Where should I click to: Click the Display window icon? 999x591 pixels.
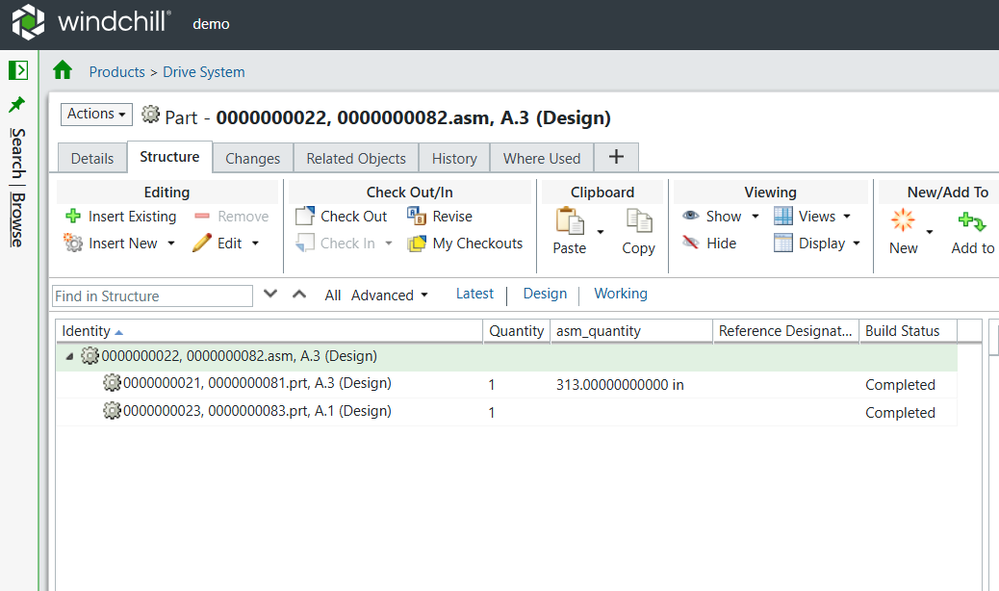pos(783,243)
